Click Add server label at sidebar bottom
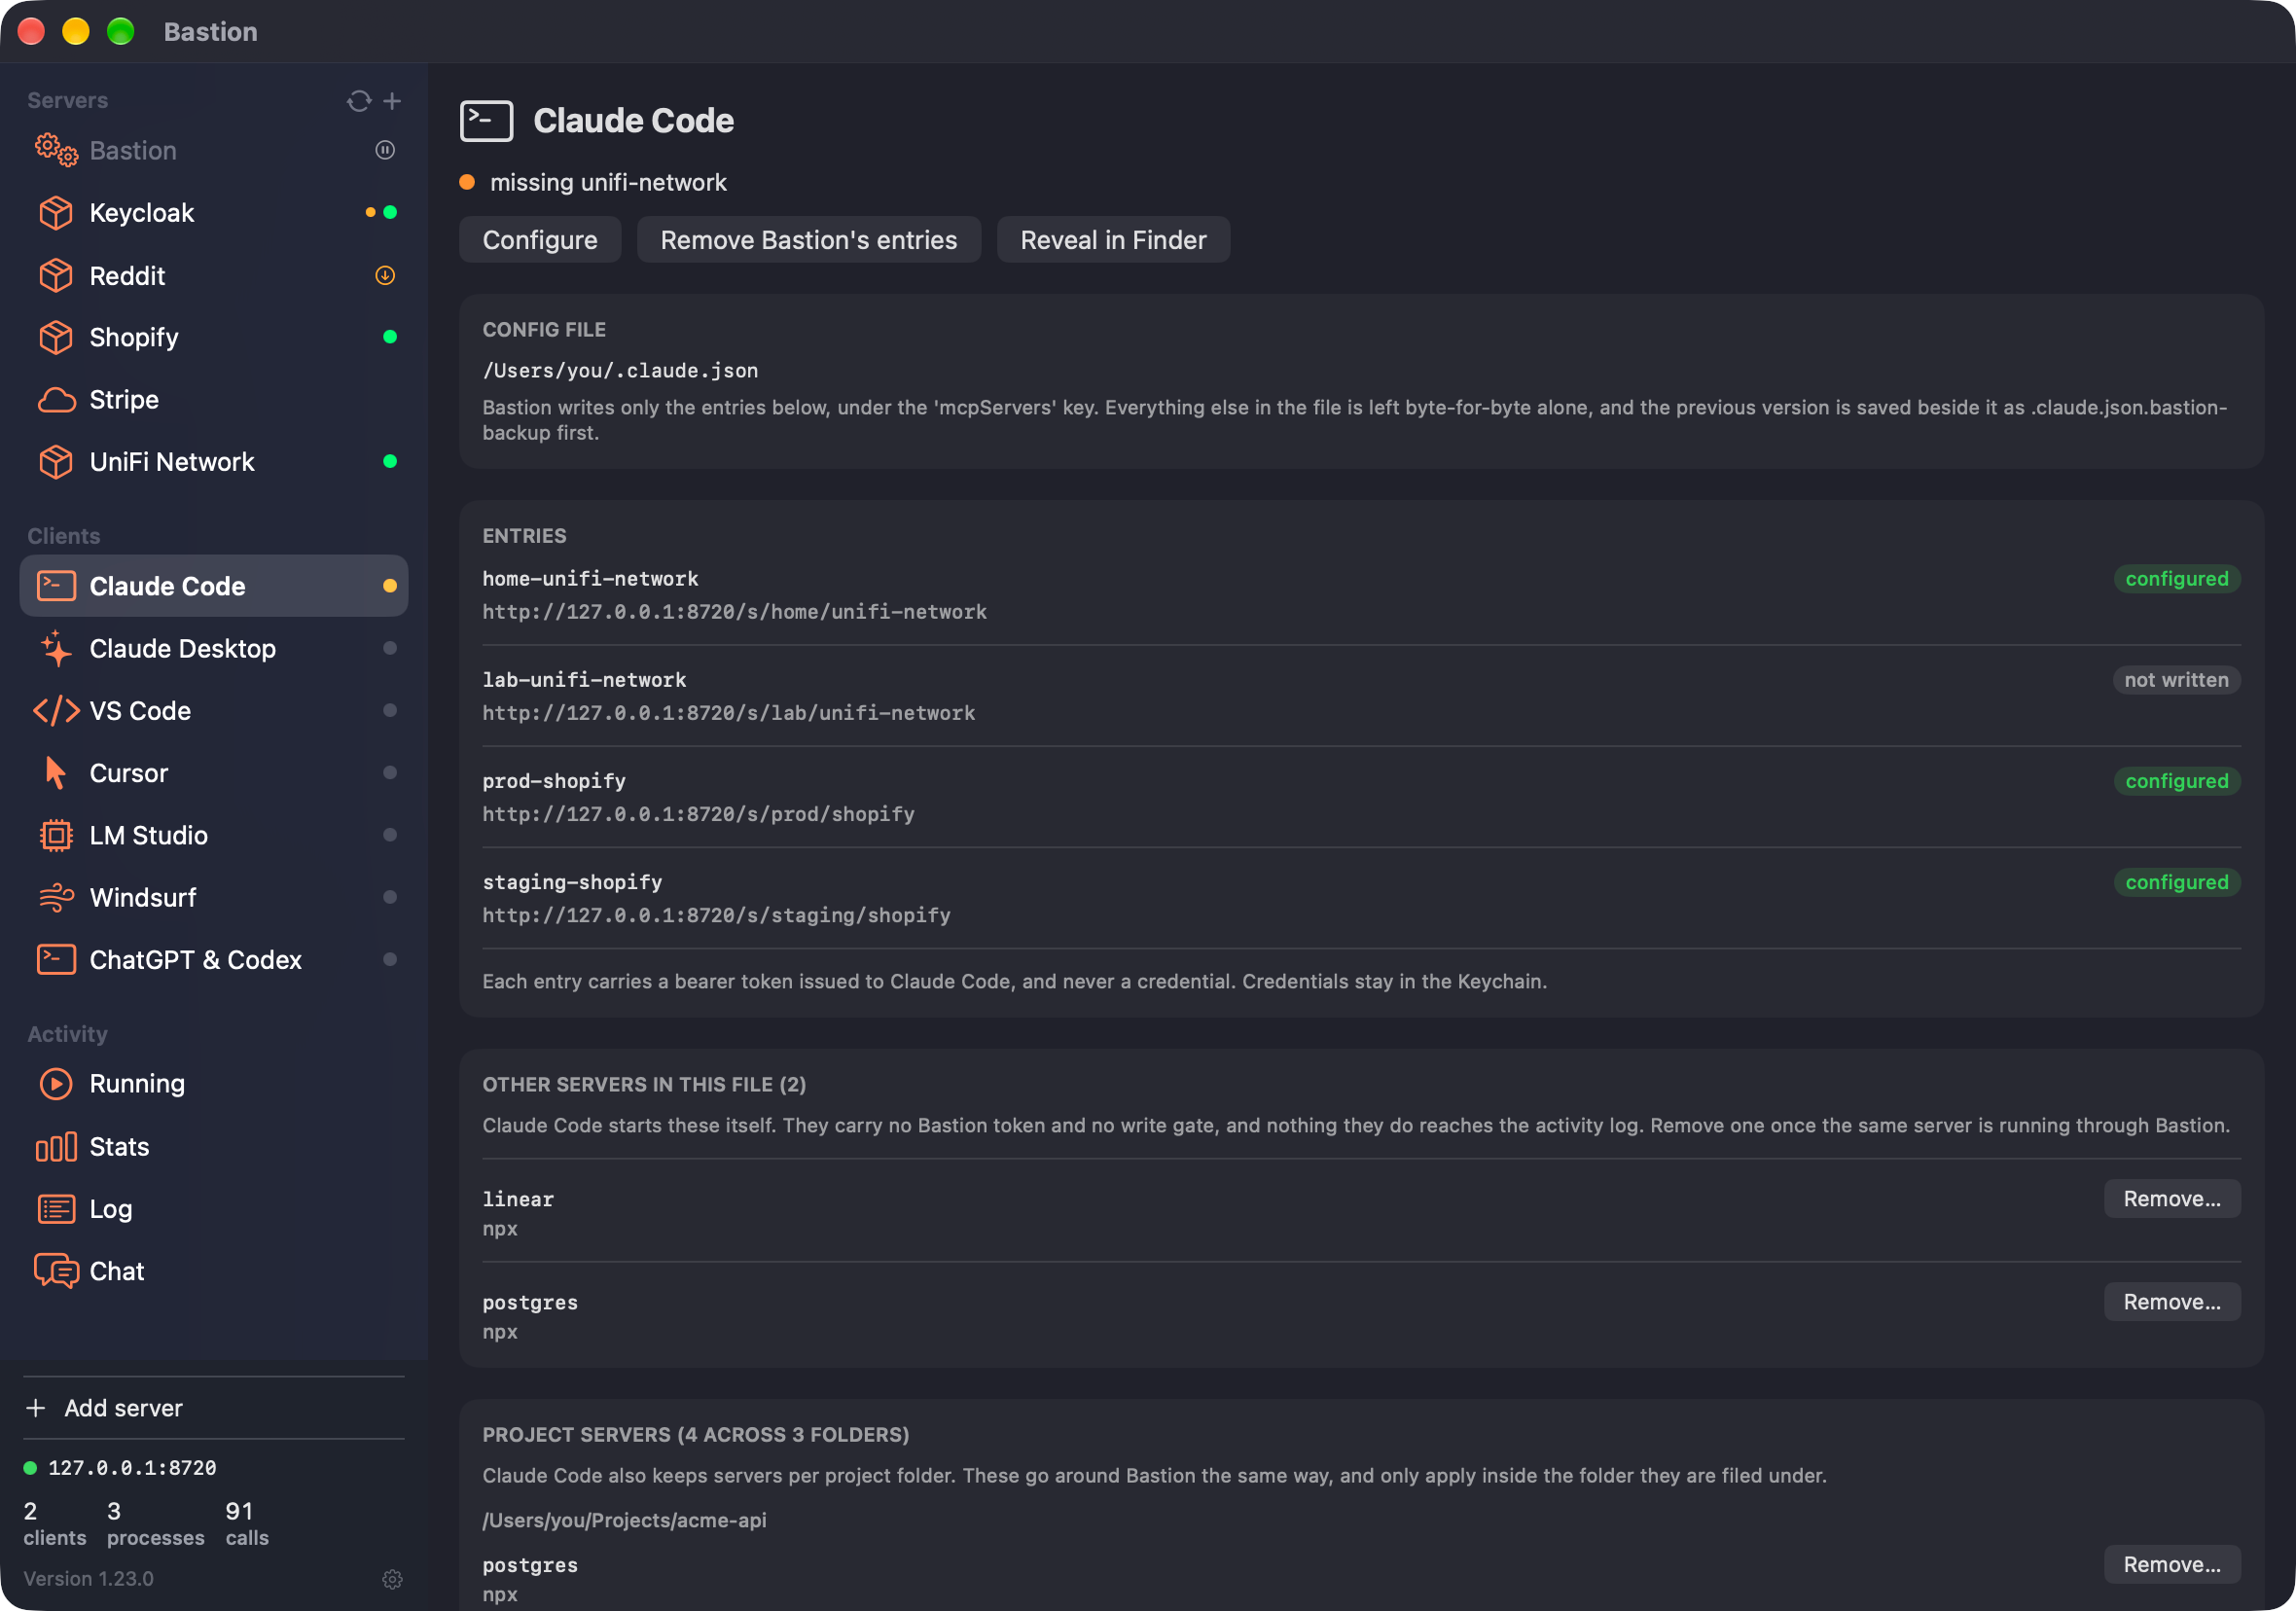Image resolution: width=2296 pixels, height=1611 pixels. tap(124, 1408)
